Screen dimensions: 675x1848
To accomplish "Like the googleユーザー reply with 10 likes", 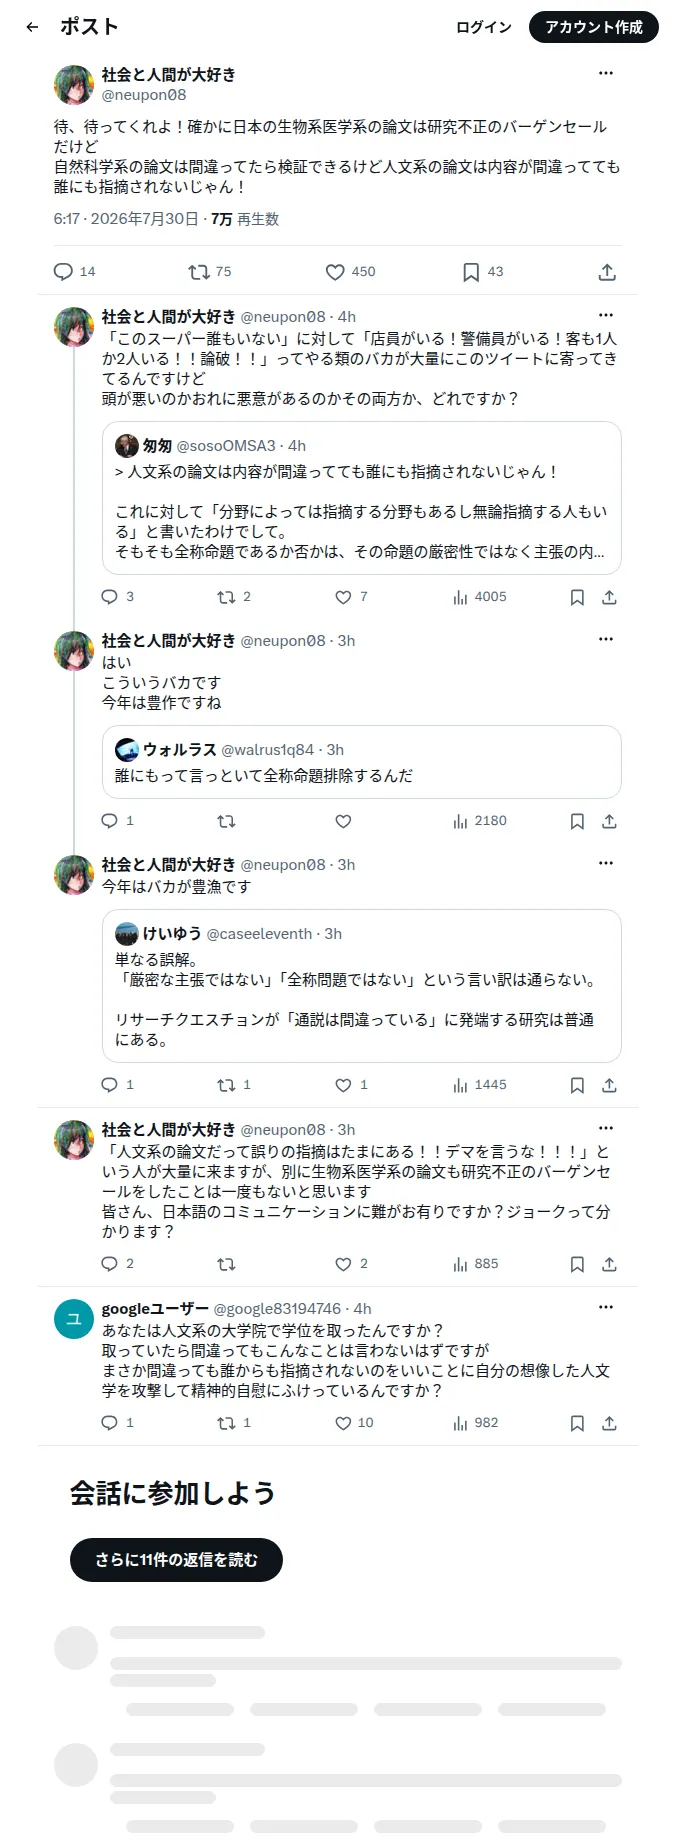I will [x=354, y=1423].
